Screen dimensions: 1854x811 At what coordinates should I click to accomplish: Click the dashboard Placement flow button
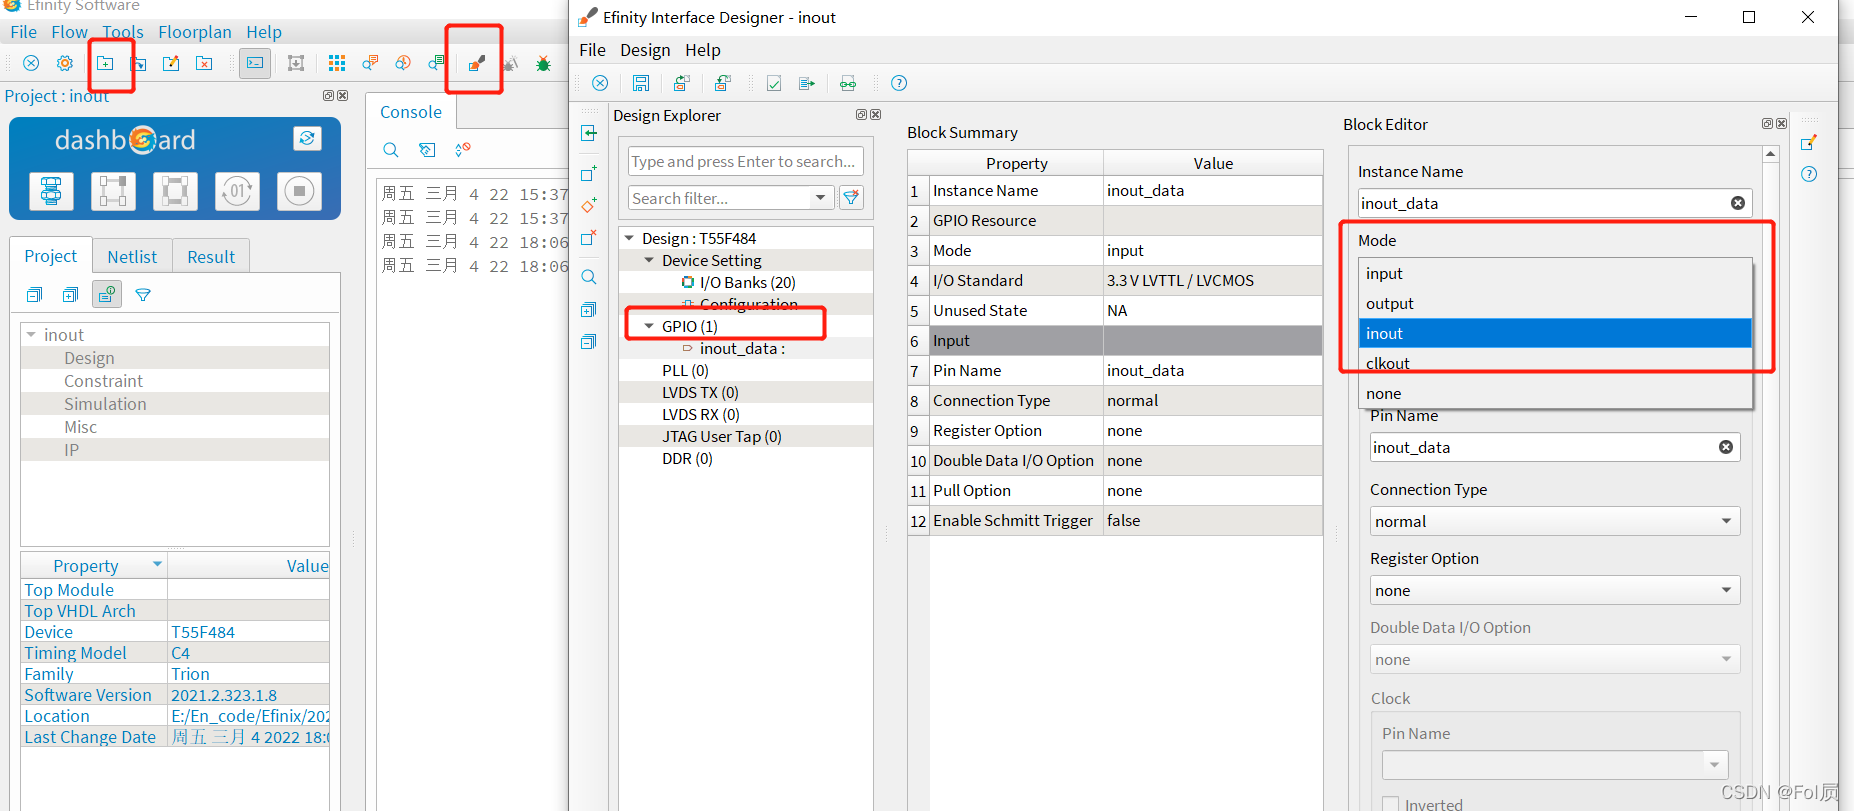click(x=113, y=190)
